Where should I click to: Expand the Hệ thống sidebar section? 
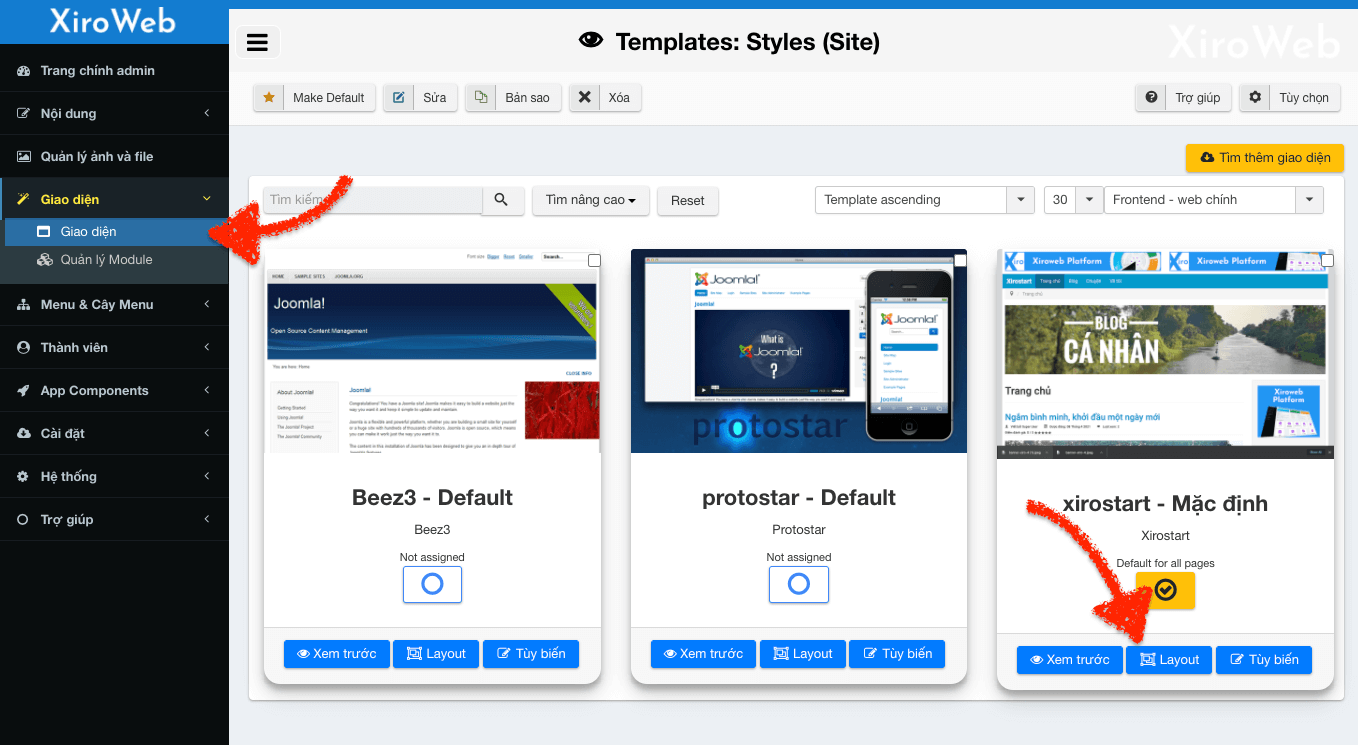[x=114, y=477]
